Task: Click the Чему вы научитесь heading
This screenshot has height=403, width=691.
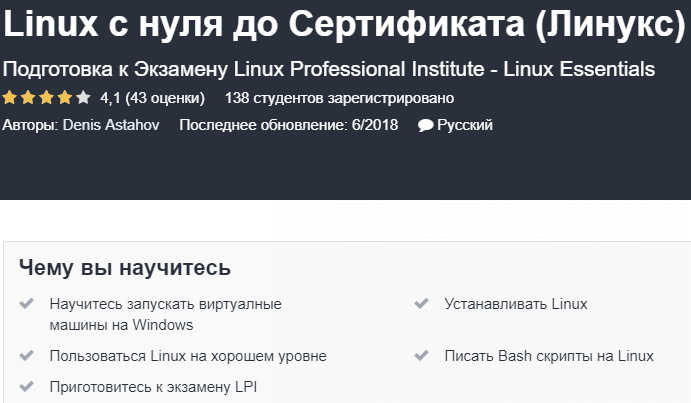Action: tap(125, 268)
